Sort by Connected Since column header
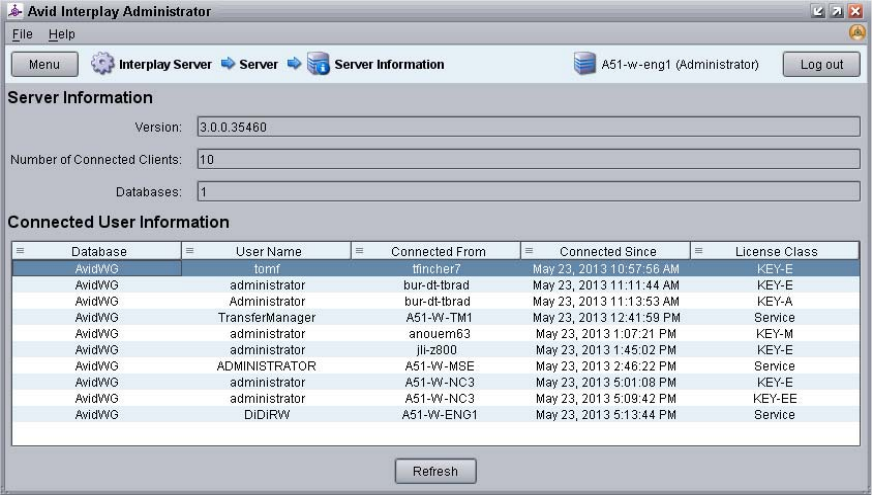Image resolution: width=872 pixels, height=495 pixels. tap(608, 251)
